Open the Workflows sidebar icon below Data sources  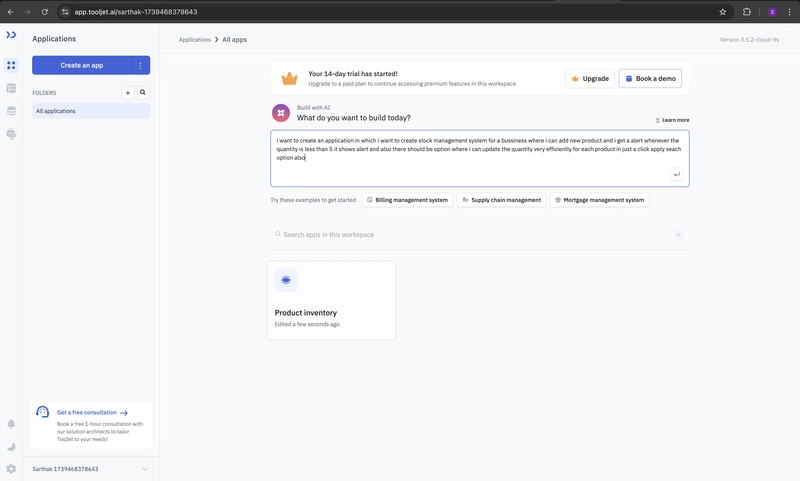[11, 134]
